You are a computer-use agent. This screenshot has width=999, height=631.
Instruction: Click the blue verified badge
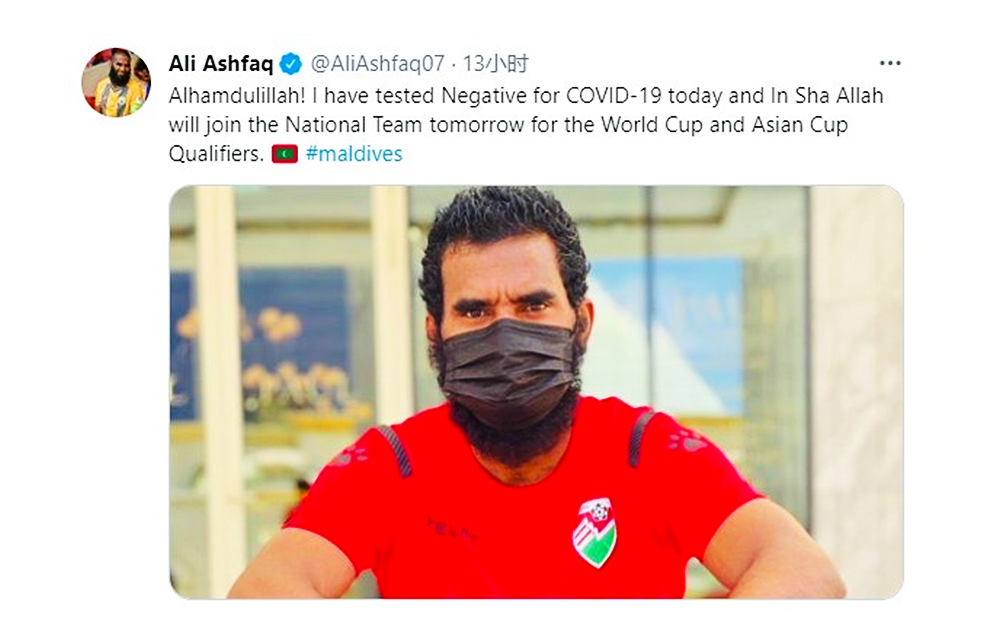(291, 65)
